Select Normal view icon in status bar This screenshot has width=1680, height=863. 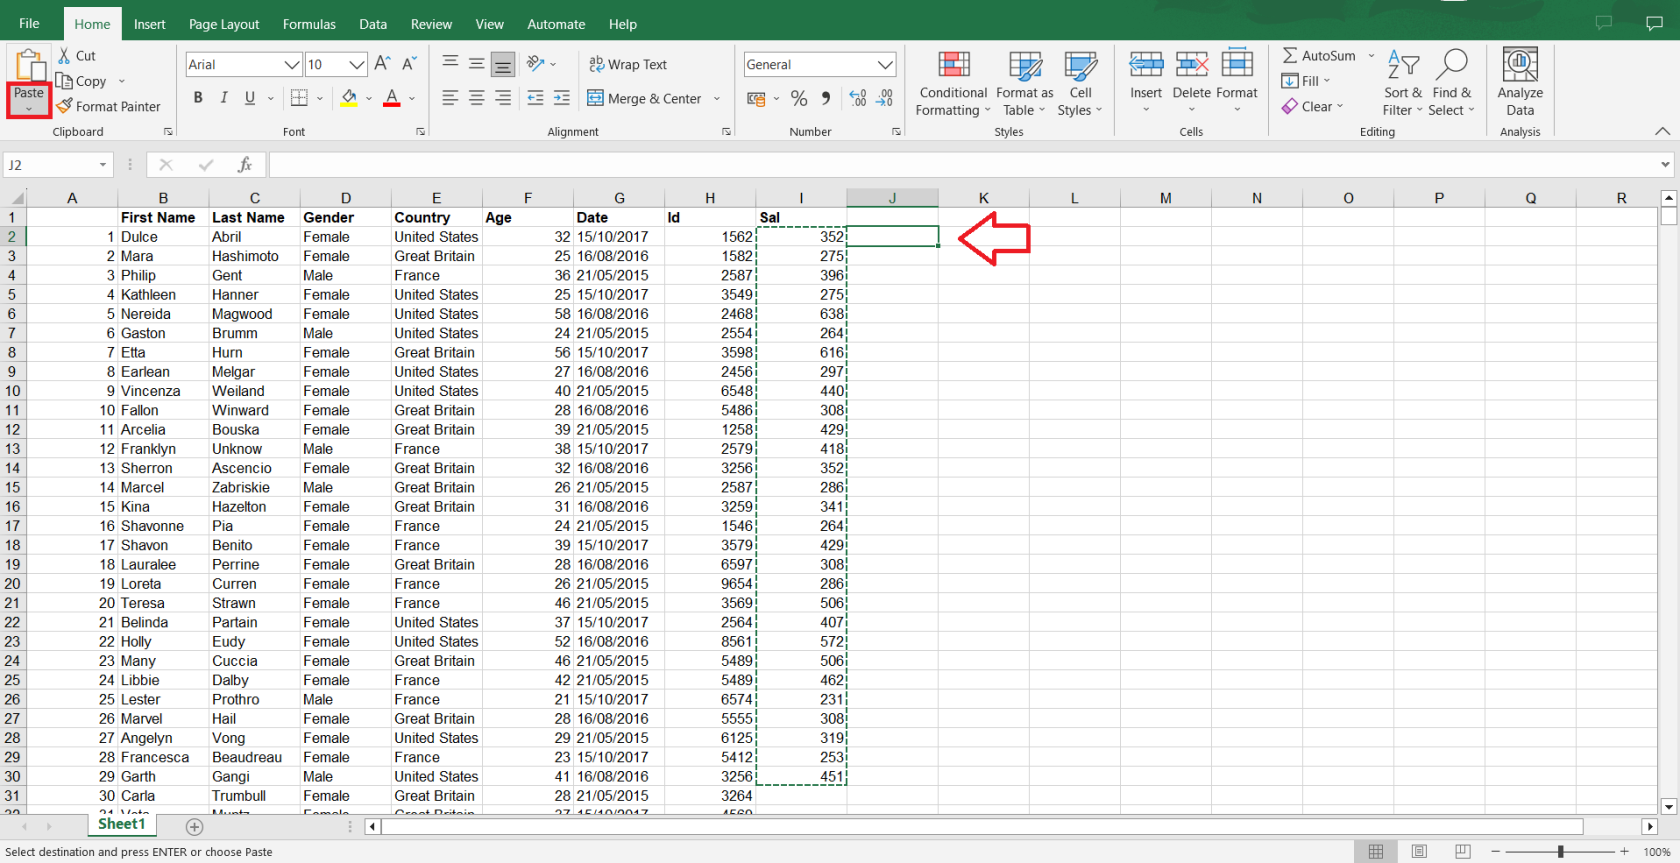[1376, 852]
